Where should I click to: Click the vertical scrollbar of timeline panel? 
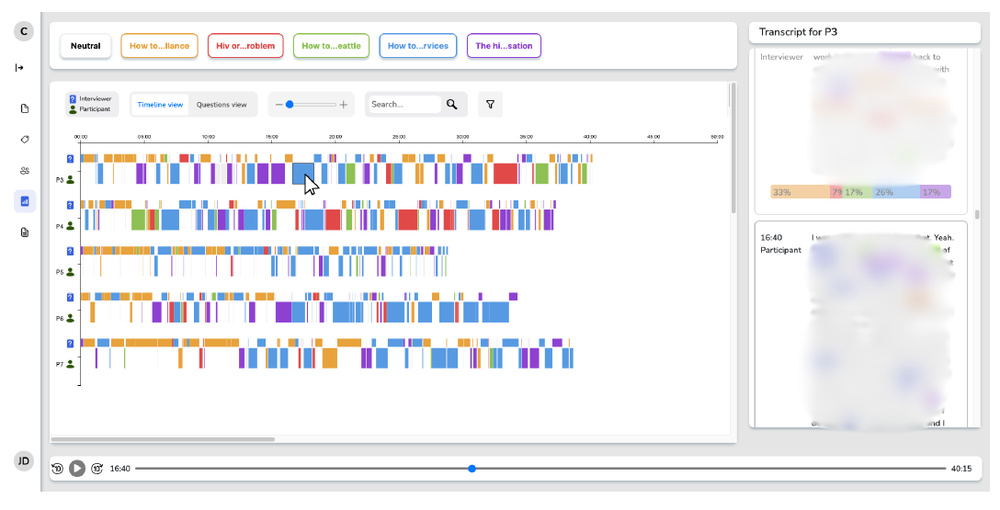tap(733, 148)
